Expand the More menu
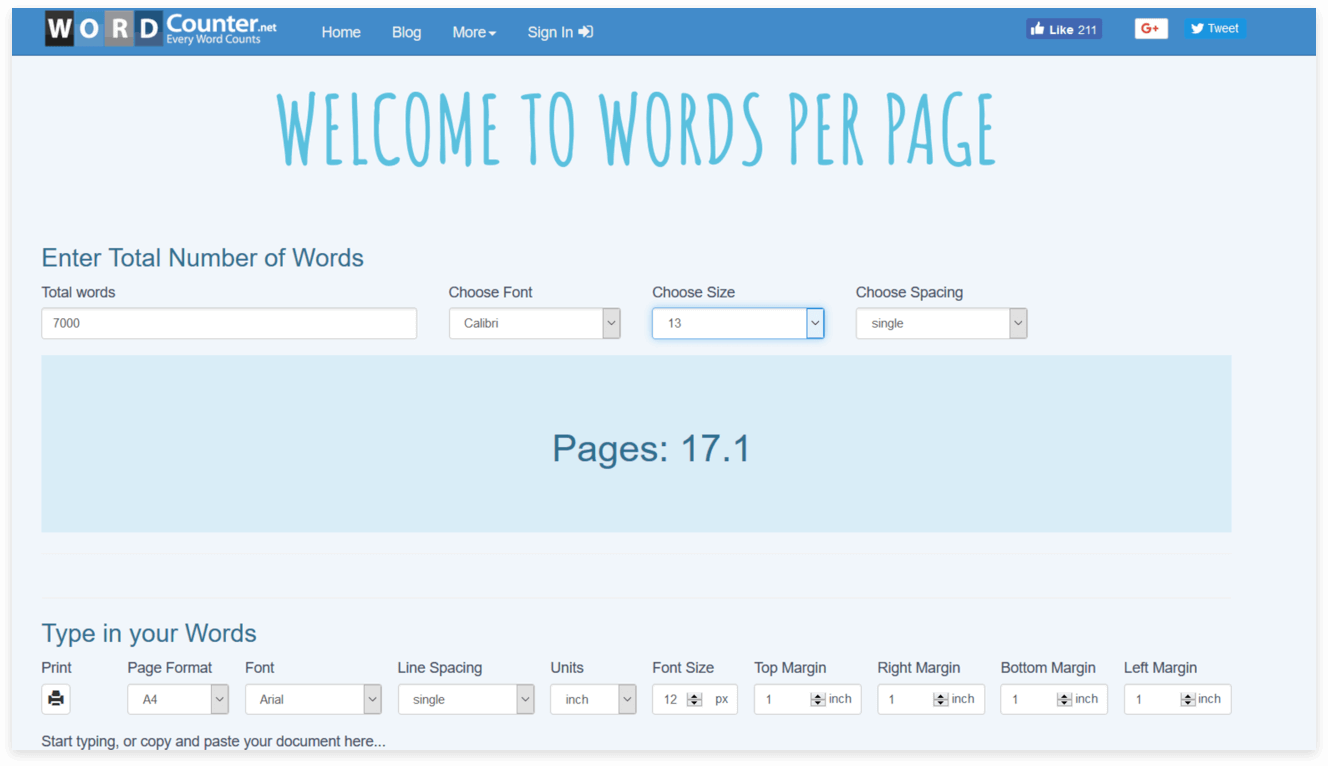This screenshot has width=1328, height=766. [474, 32]
